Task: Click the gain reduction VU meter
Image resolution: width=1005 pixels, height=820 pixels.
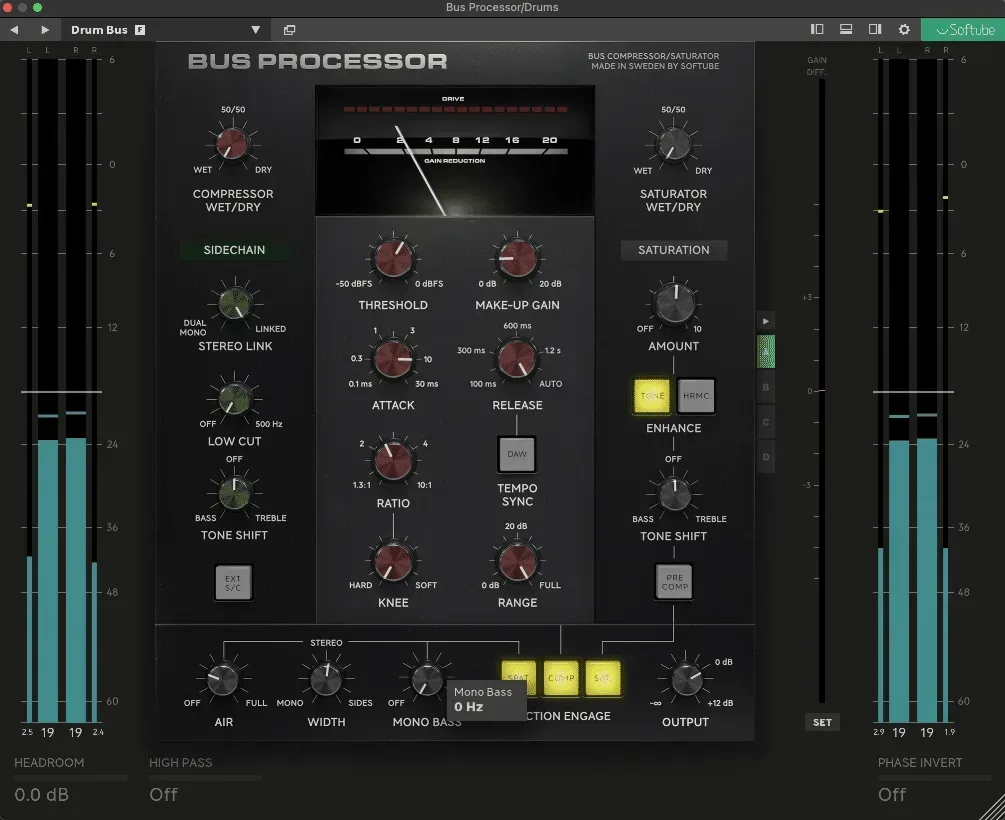Action: (x=454, y=151)
